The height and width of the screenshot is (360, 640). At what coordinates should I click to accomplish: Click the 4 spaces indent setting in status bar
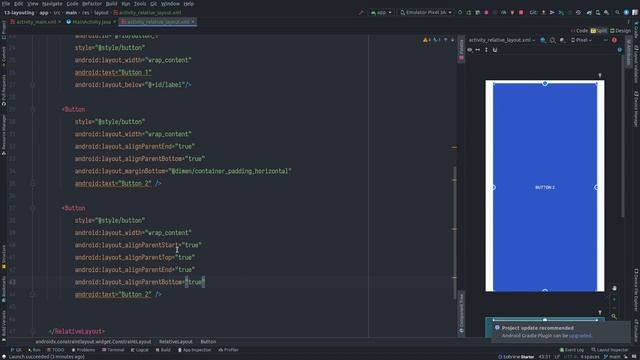(x=590, y=357)
